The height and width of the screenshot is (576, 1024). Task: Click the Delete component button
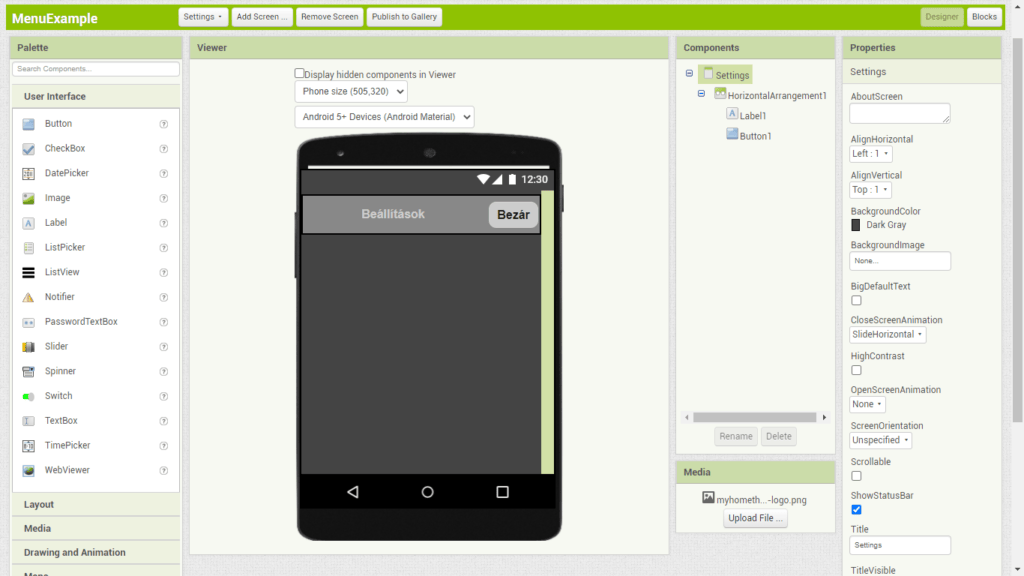coord(778,436)
